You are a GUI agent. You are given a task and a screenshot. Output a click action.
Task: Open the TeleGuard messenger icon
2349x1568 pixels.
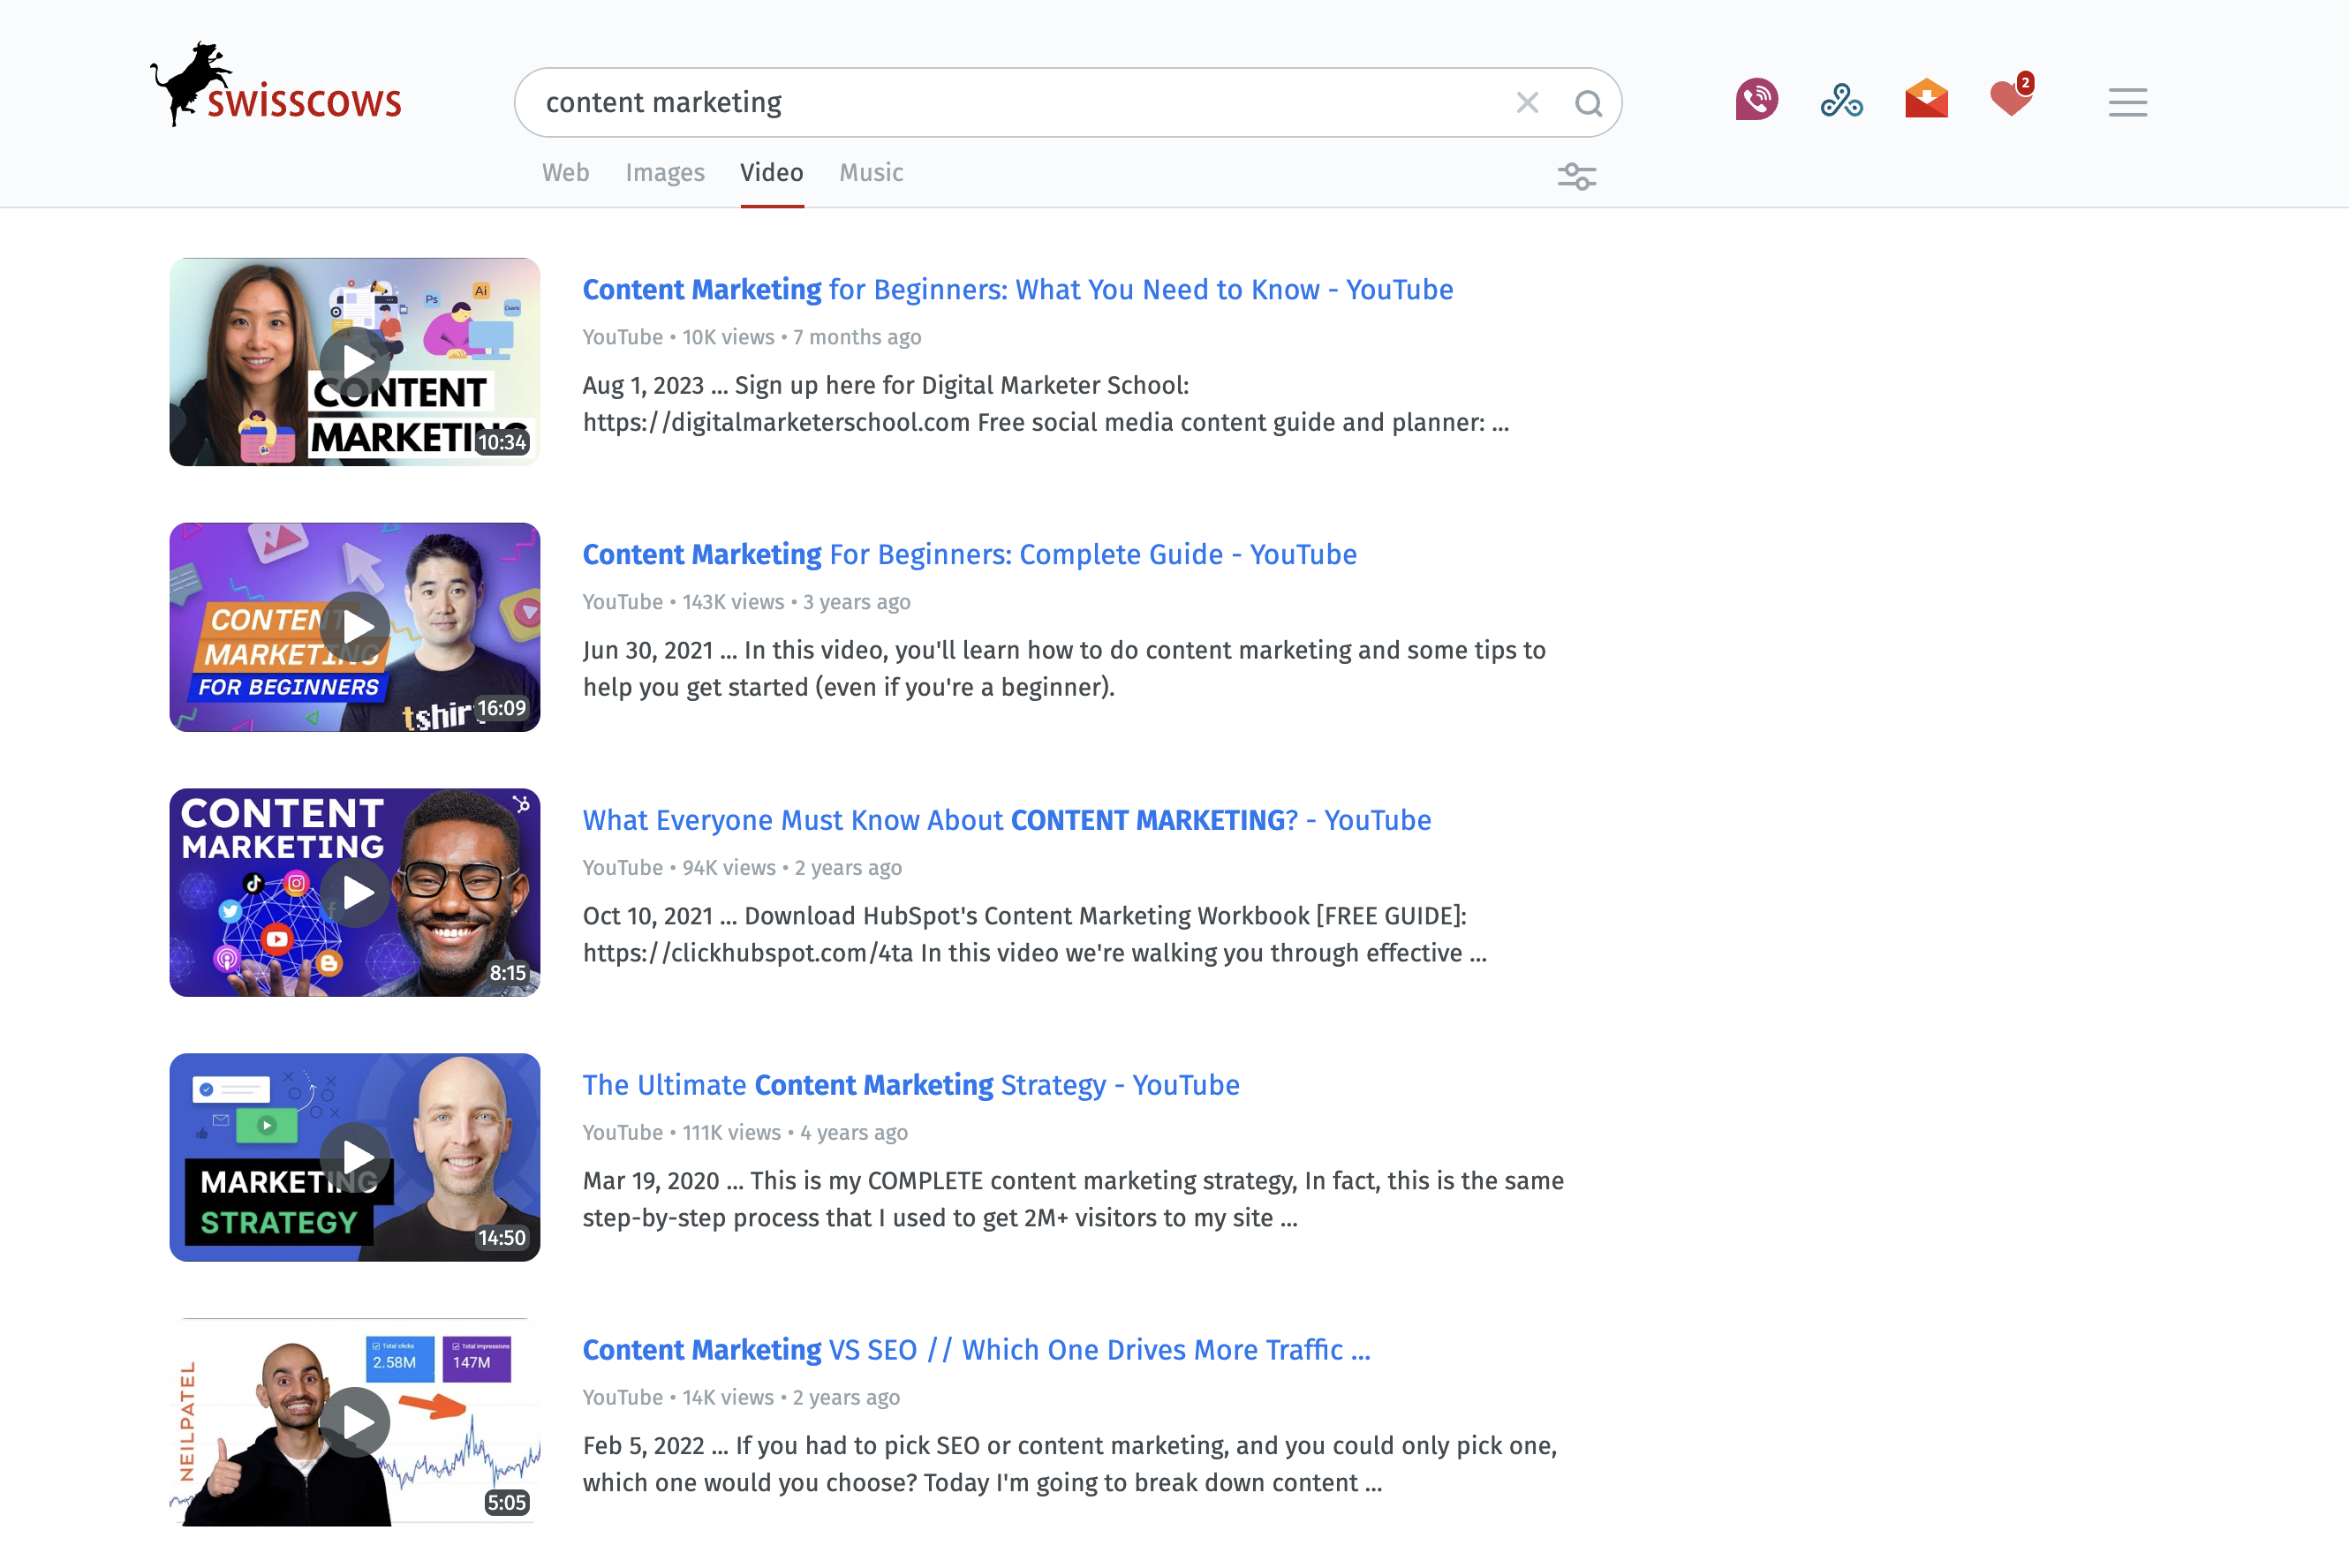point(1757,100)
